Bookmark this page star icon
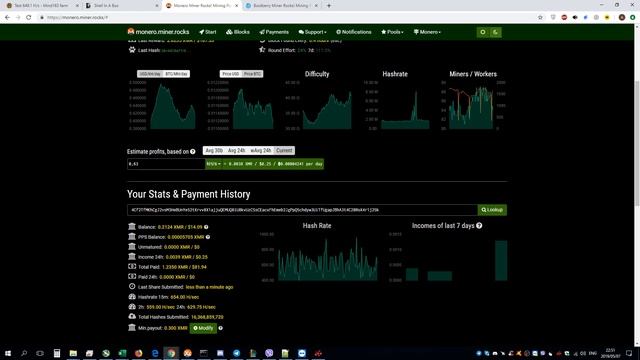The width and height of the screenshot is (640, 360). [x=540, y=18]
